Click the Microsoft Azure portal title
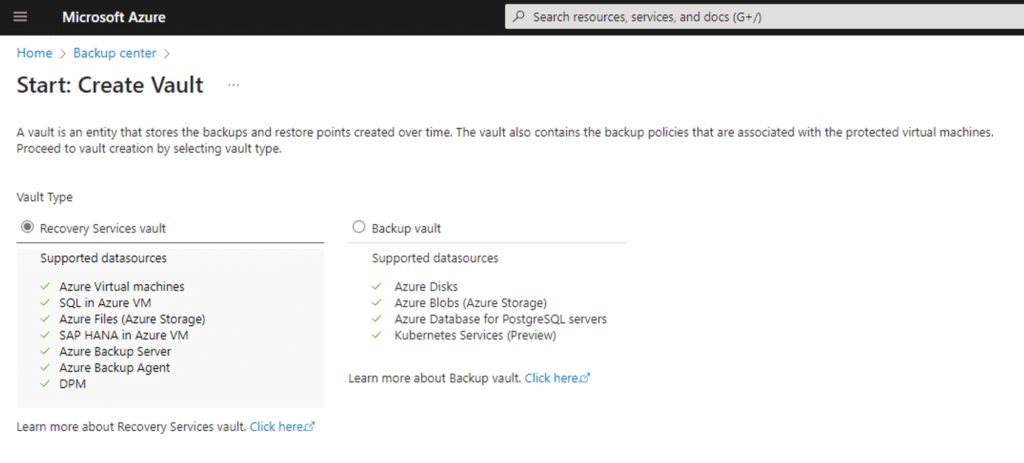Screen dimensions: 1024x463 pyautogui.click(x=114, y=17)
